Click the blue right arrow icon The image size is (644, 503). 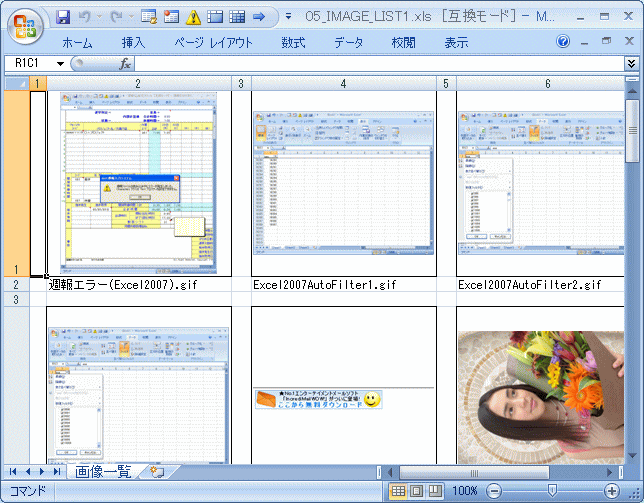(x=259, y=17)
